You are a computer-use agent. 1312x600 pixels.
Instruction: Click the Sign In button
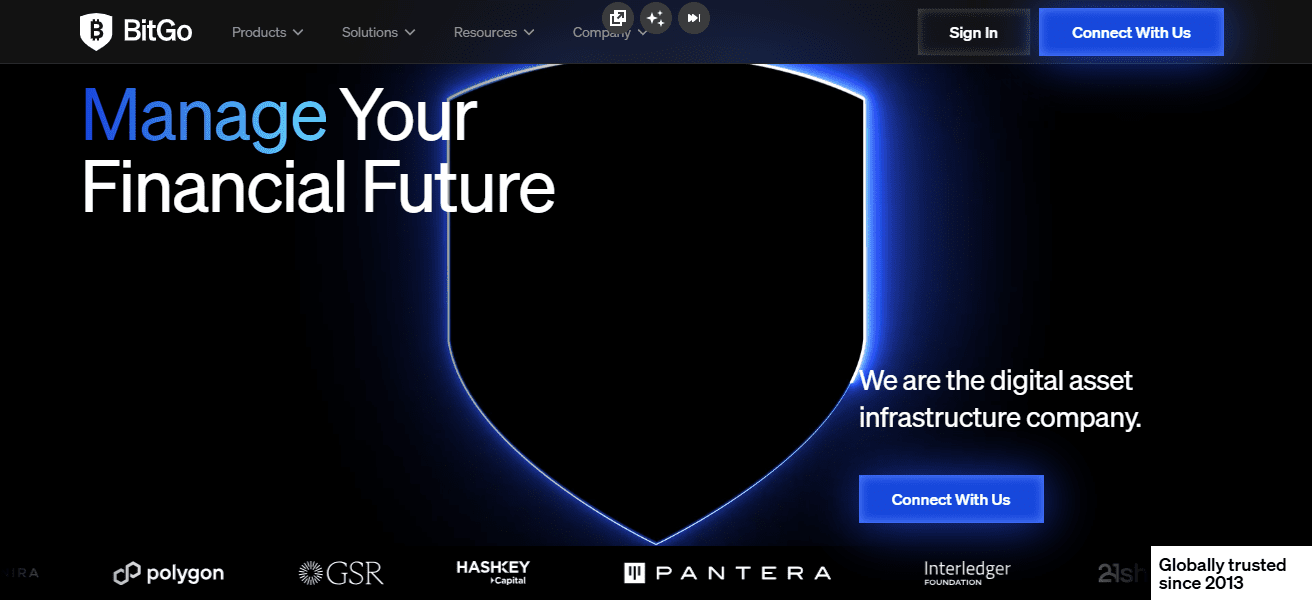tap(973, 32)
